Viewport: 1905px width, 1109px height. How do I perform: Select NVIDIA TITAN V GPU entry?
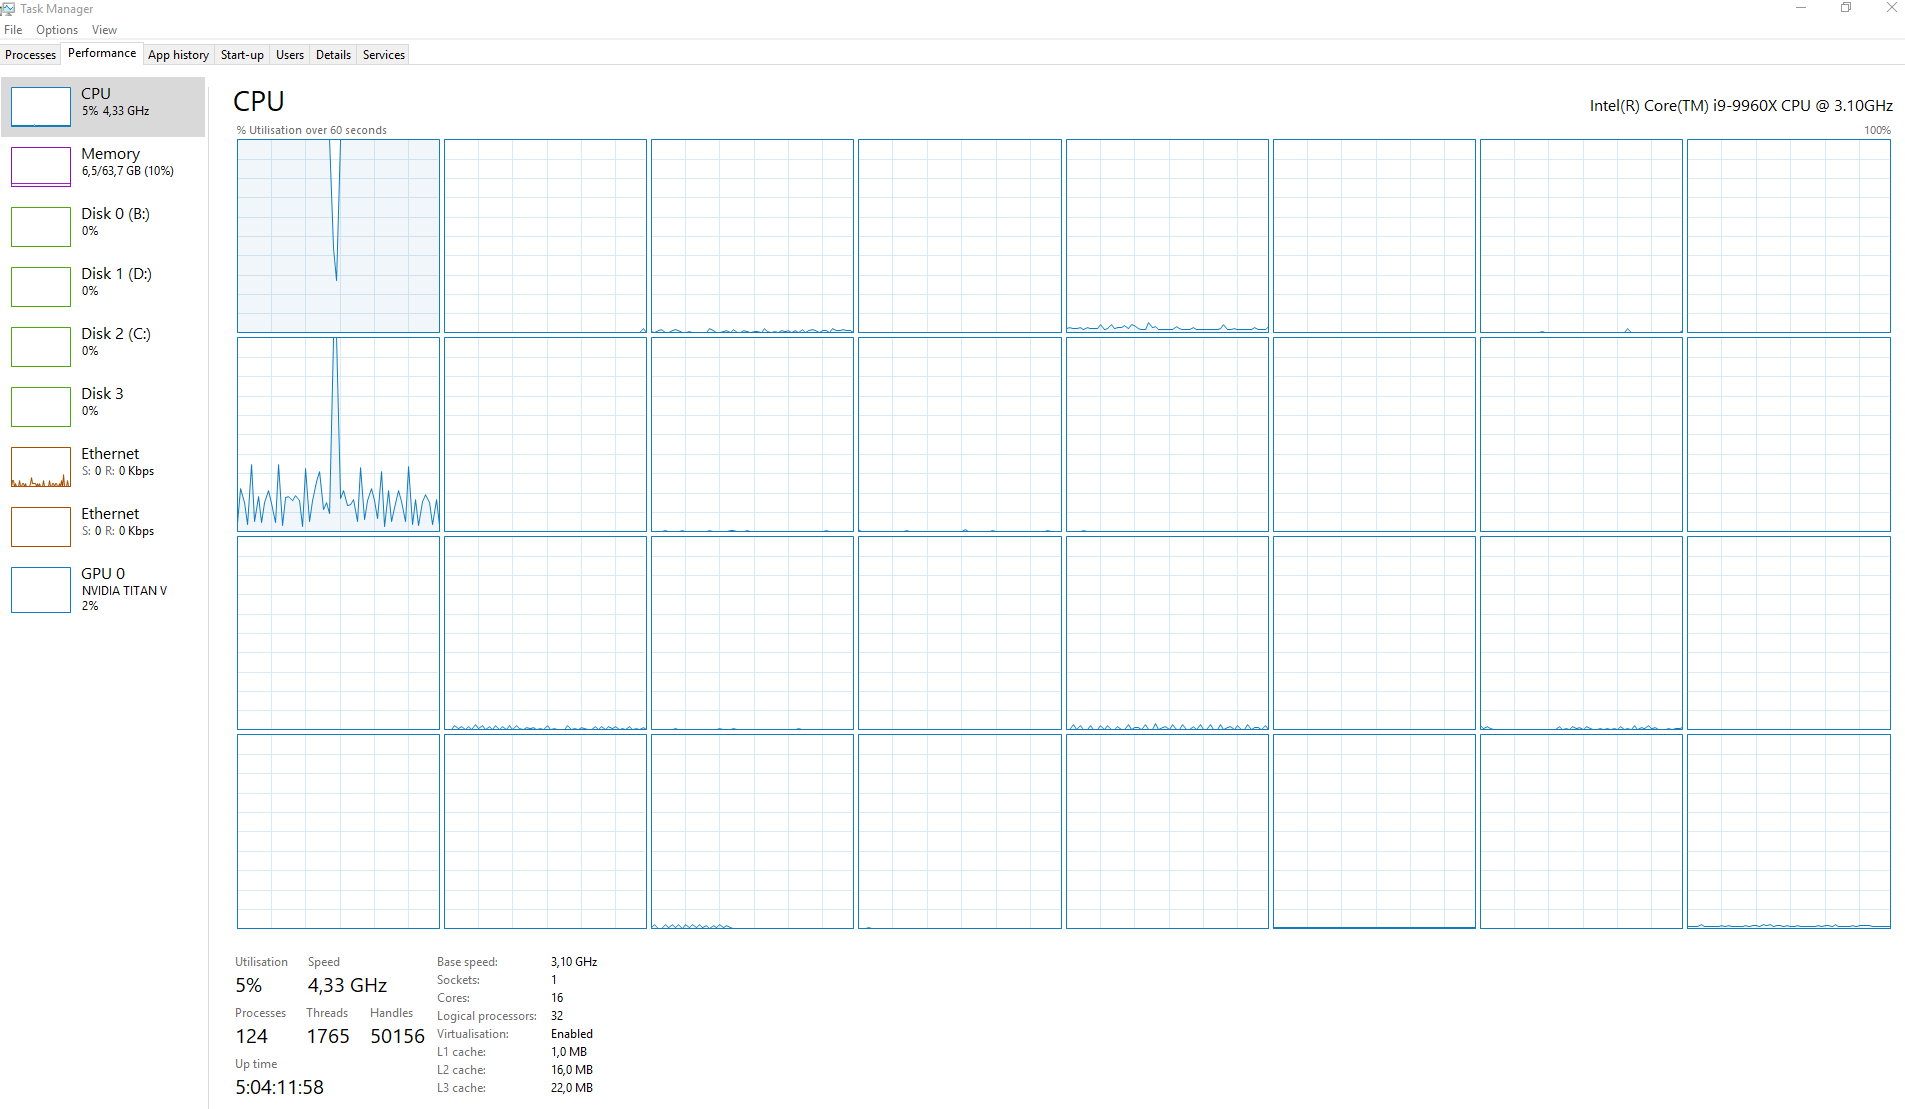pos(103,589)
